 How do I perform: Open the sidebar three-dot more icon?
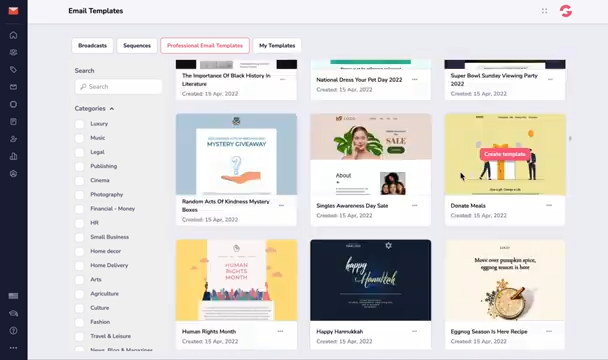coord(13,348)
